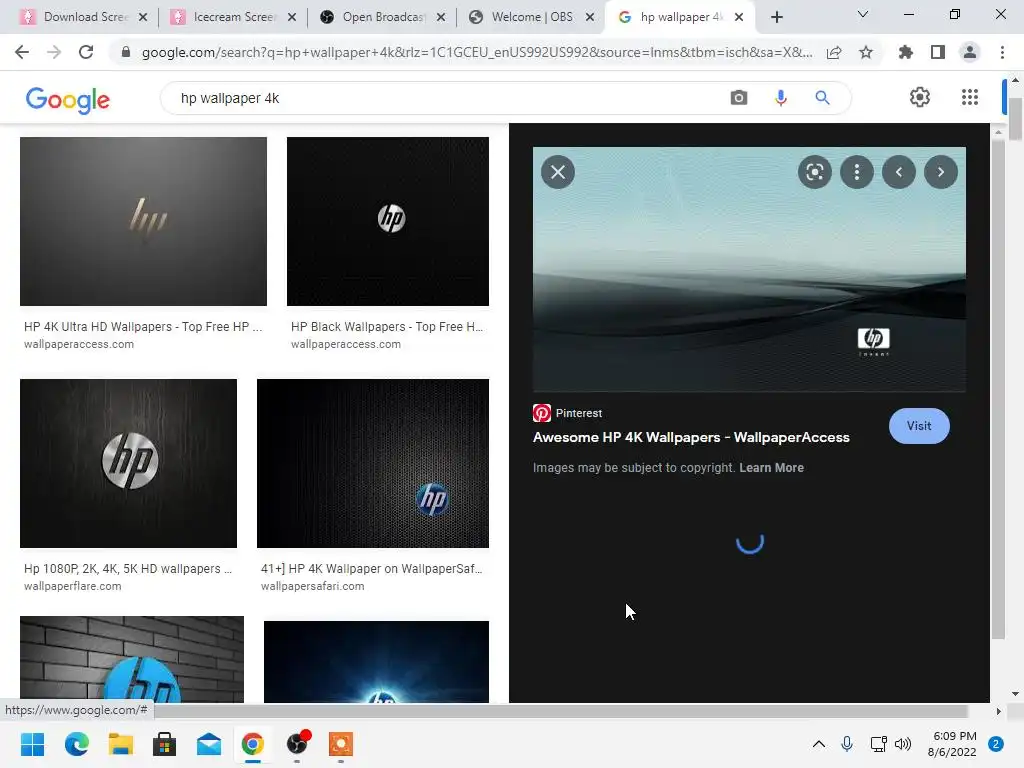Image resolution: width=1024 pixels, height=768 pixels.
Task: Click the Visit button
Action: click(919, 426)
